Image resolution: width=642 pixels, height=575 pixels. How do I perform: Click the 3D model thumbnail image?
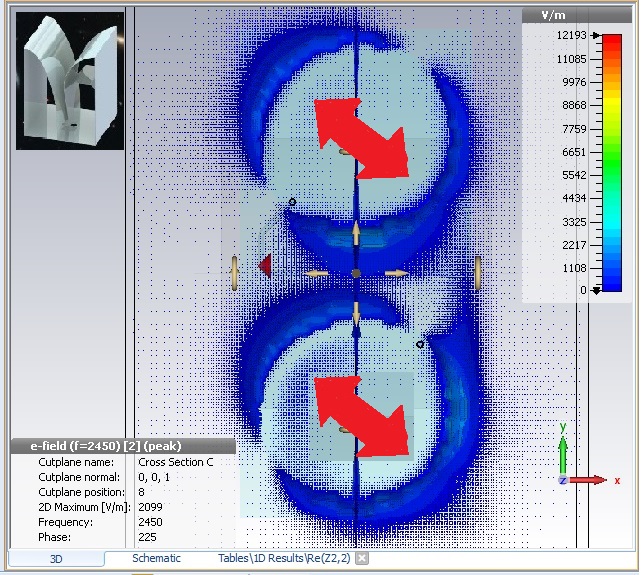tap(70, 81)
